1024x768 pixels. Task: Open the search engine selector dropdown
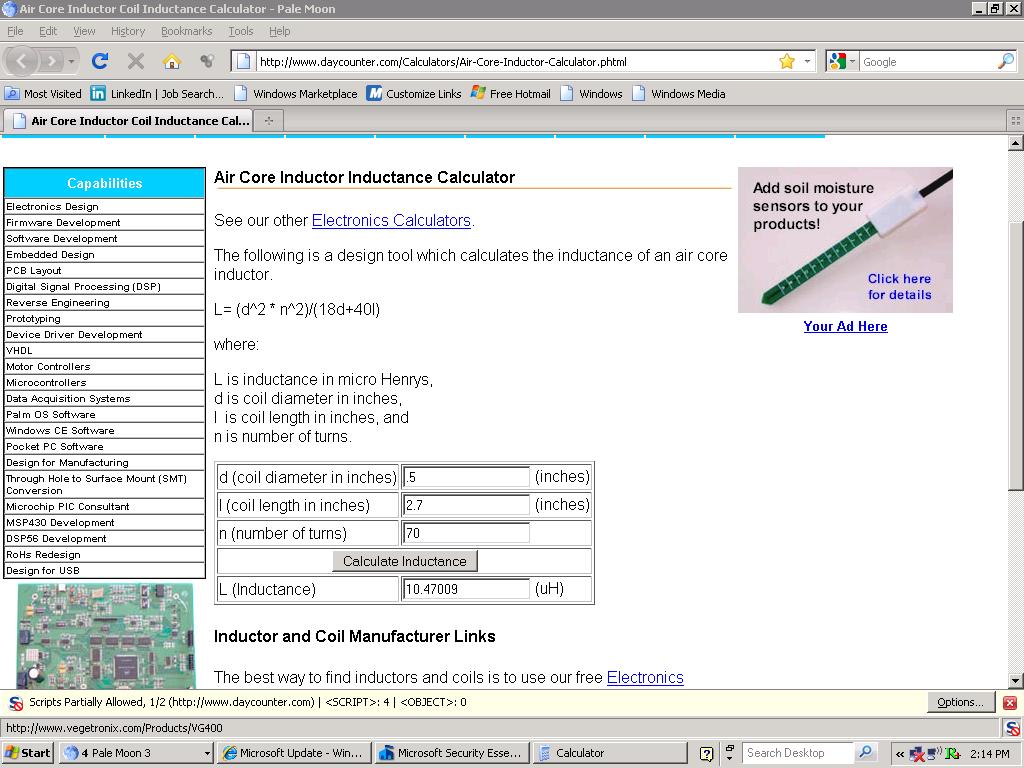841,61
